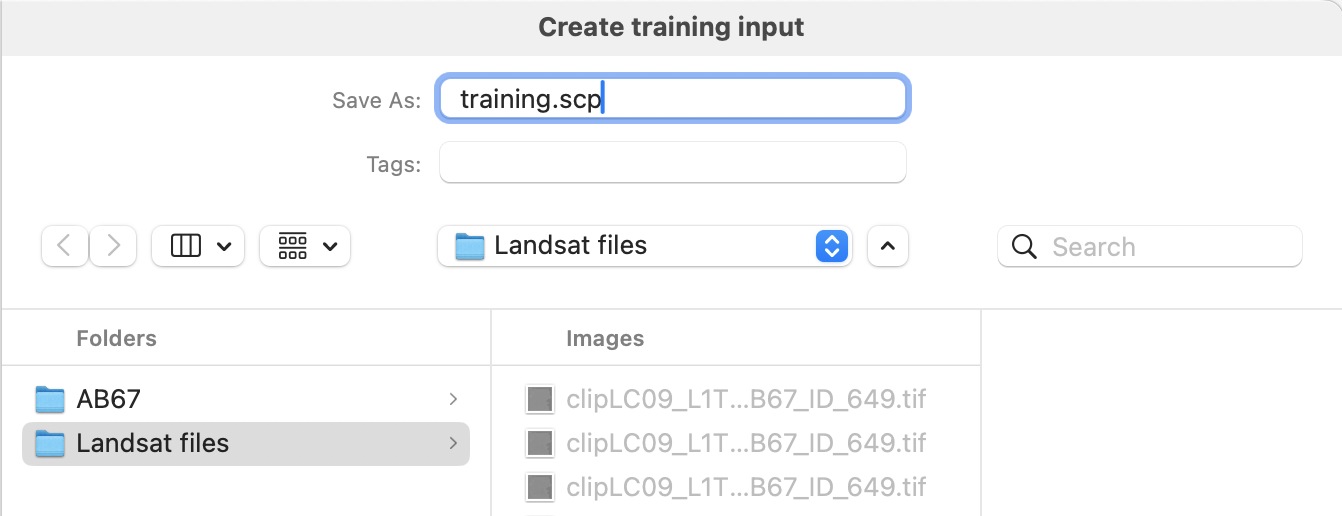Image resolution: width=1342 pixels, height=516 pixels.
Task: Click the Landsat files folder icon in sidebar
Action: pos(50,443)
